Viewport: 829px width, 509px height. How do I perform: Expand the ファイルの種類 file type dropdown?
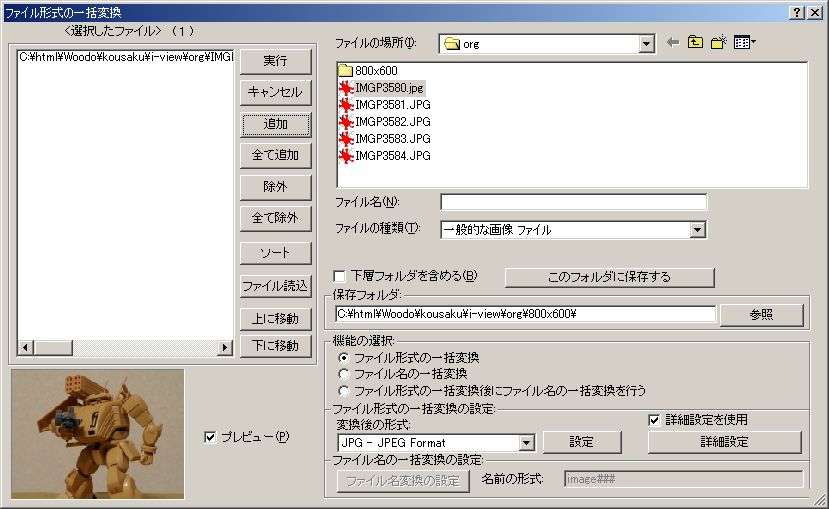tap(698, 230)
